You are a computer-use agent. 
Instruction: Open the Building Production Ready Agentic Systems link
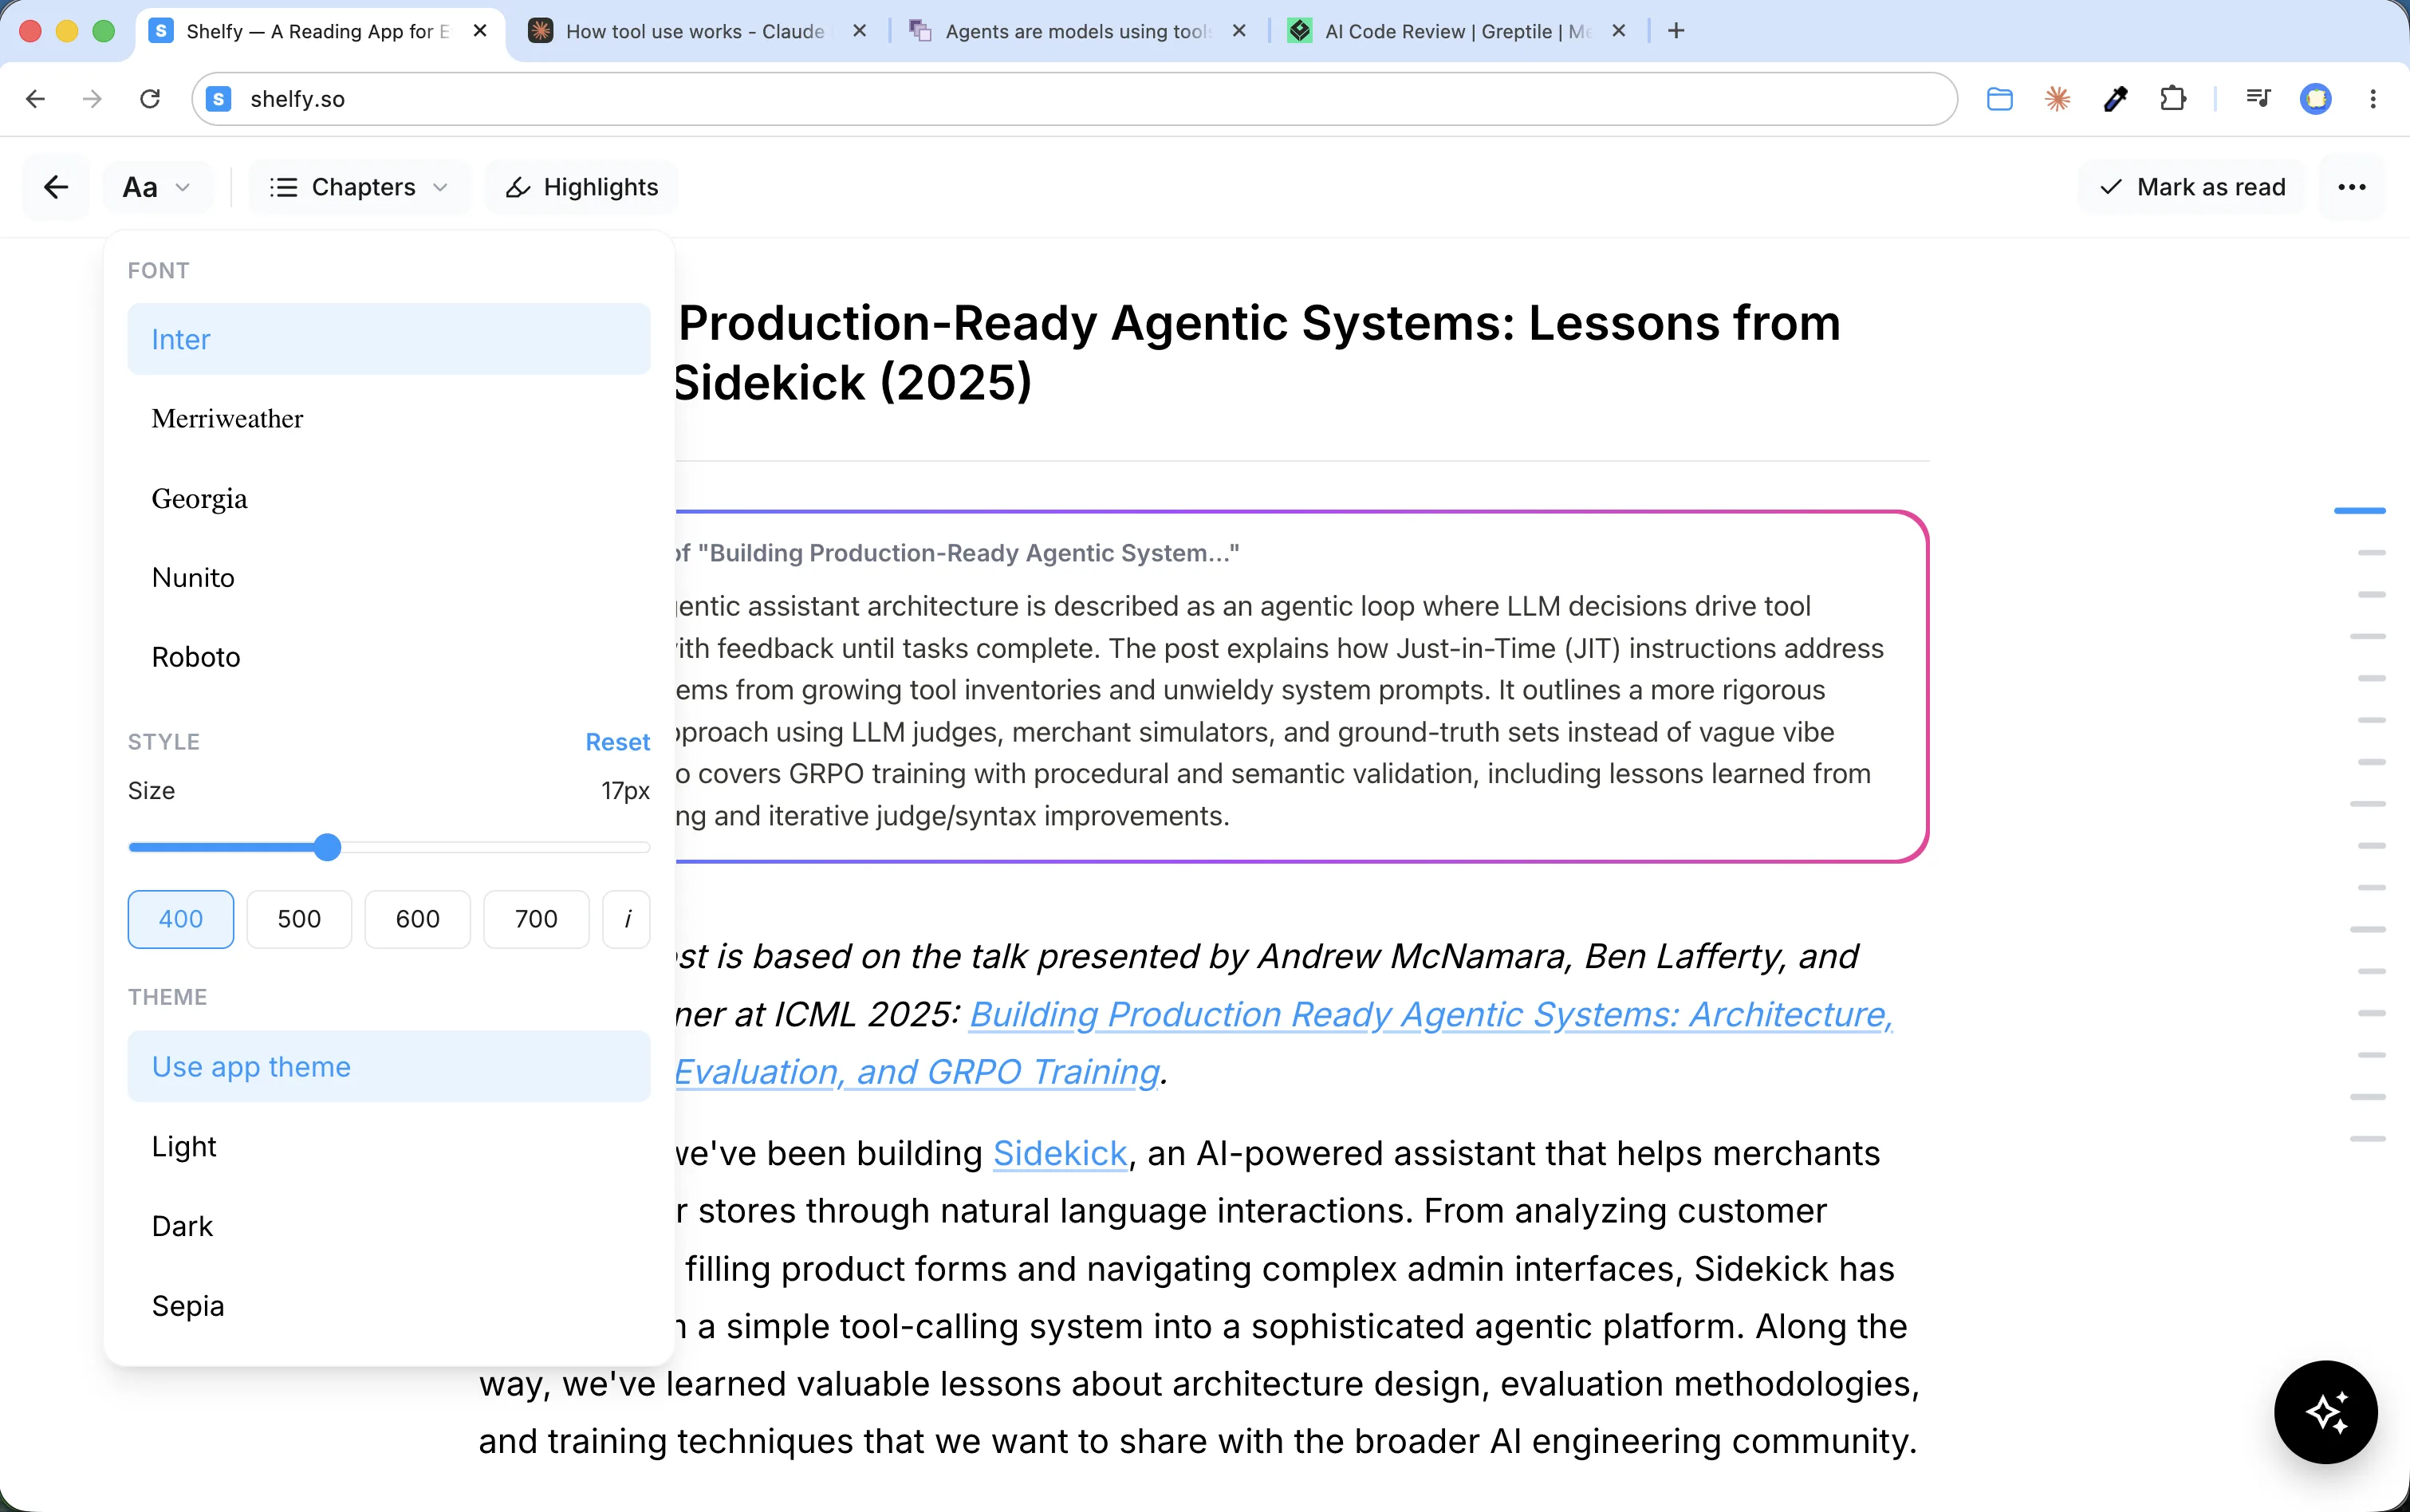(x=1430, y=1014)
